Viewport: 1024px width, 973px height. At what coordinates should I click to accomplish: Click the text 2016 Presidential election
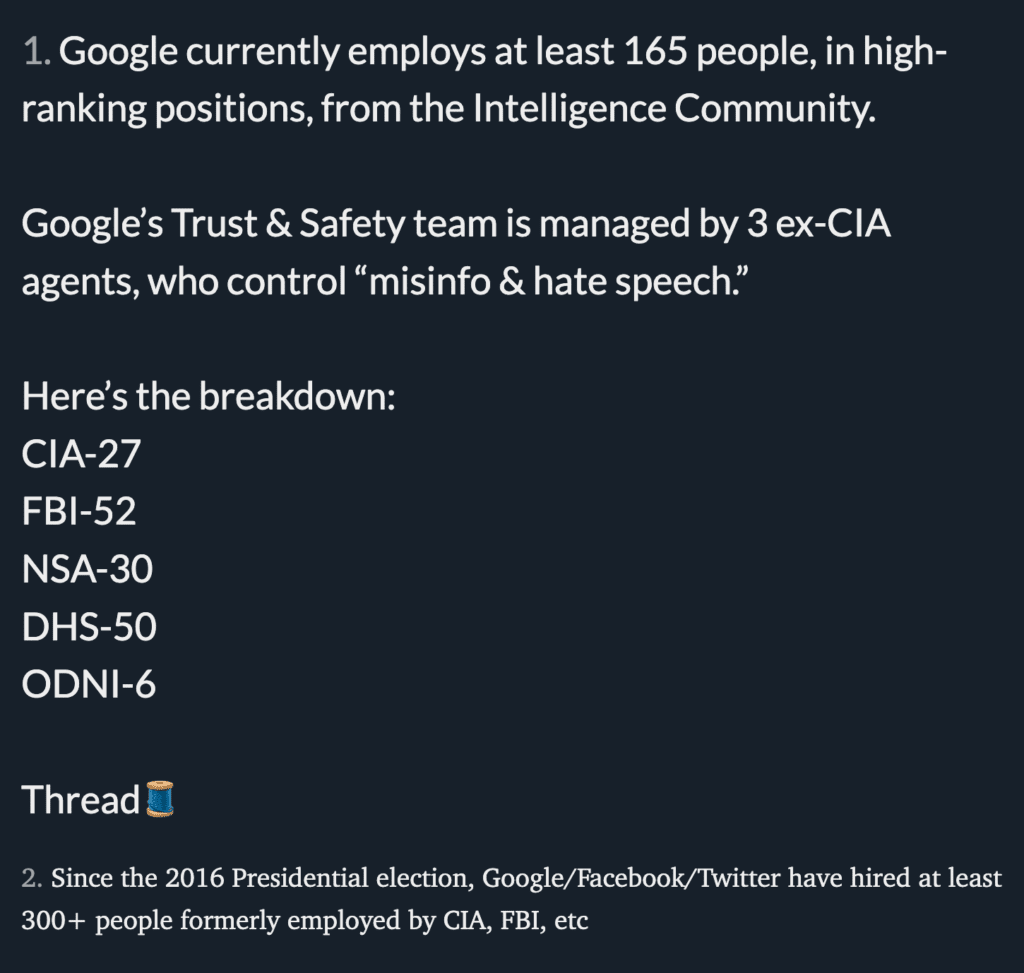click(319, 878)
